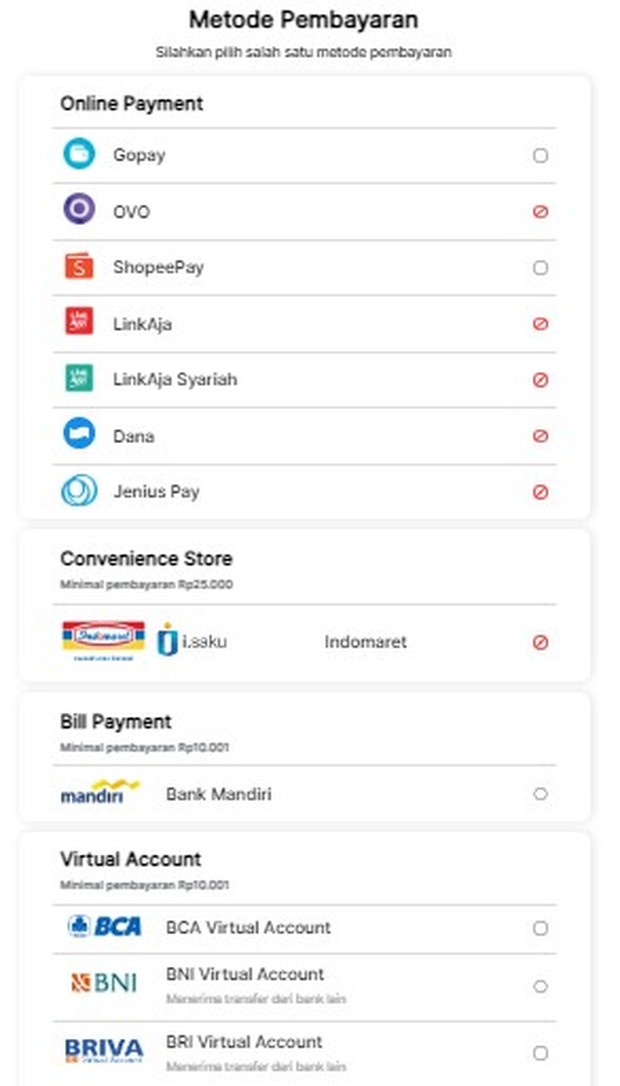Click the ShopeePay icon
Image resolution: width=620 pixels, height=1086 pixels.
[x=78, y=267]
